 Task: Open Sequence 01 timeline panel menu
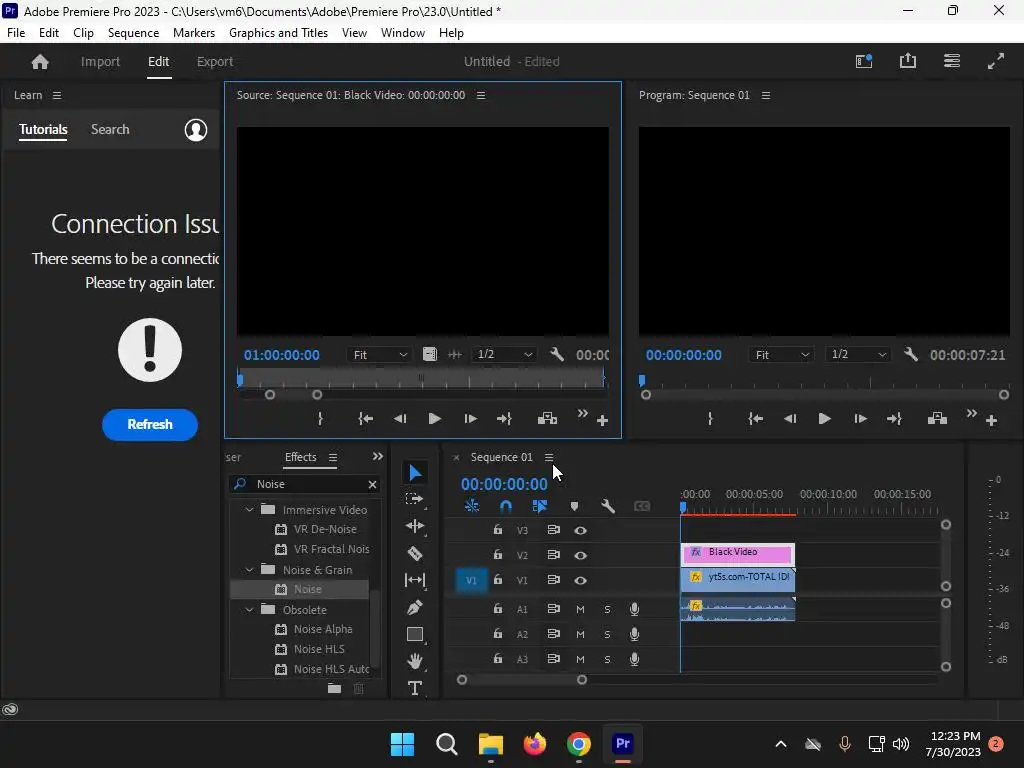point(549,457)
